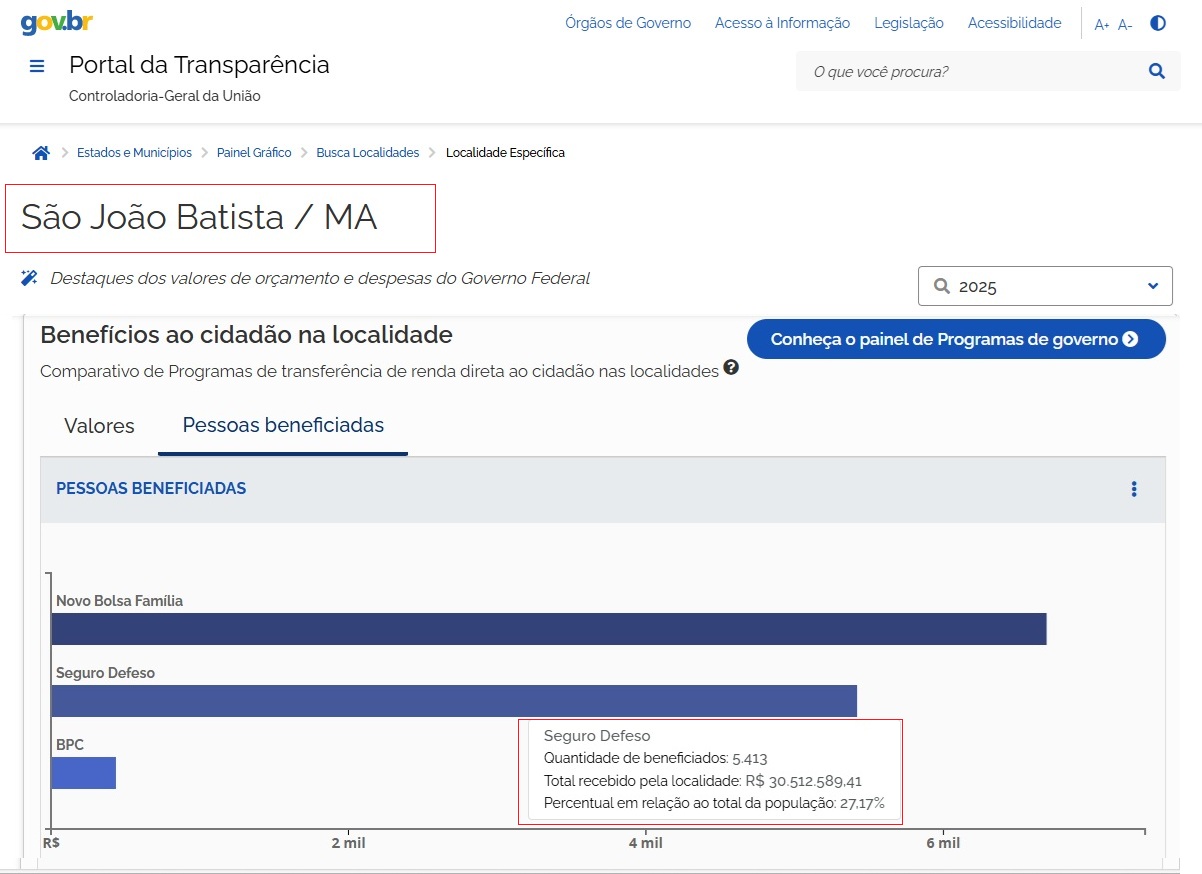Image resolution: width=1202 pixels, height=874 pixels.
Task: Decrease font size with A- icon
Action: pos(1125,24)
